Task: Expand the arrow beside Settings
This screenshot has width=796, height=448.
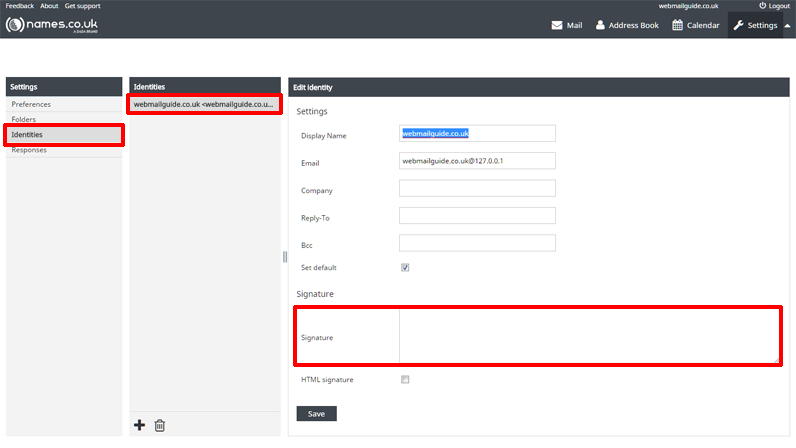Action: pyautogui.click(x=787, y=25)
